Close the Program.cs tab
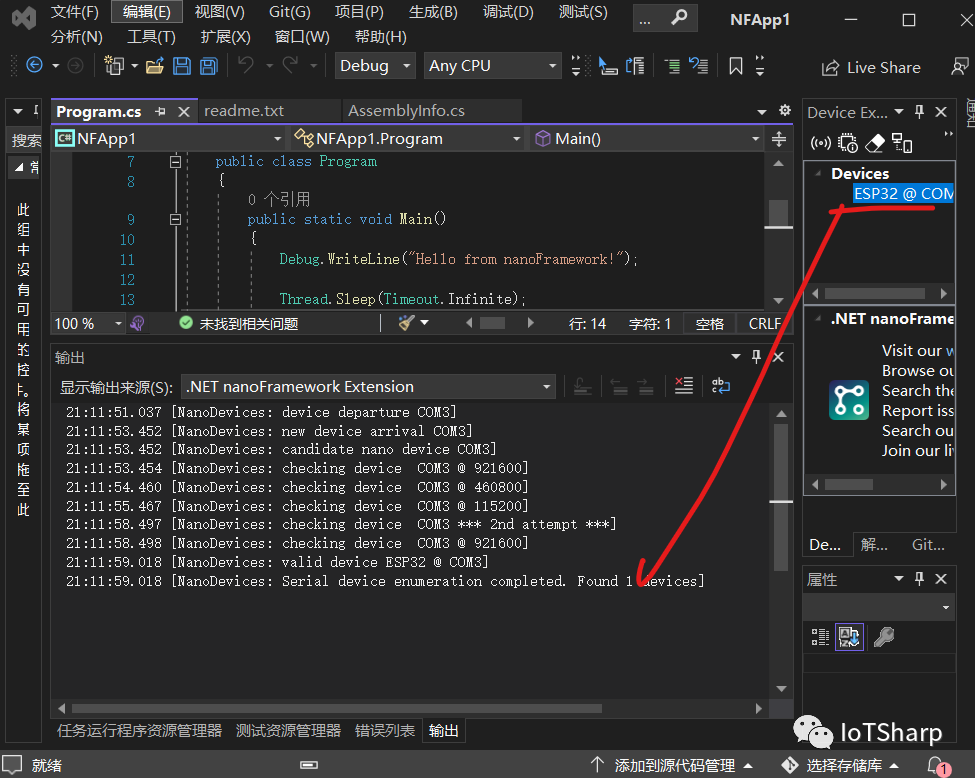This screenshot has width=975, height=778. (x=183, y=112)
